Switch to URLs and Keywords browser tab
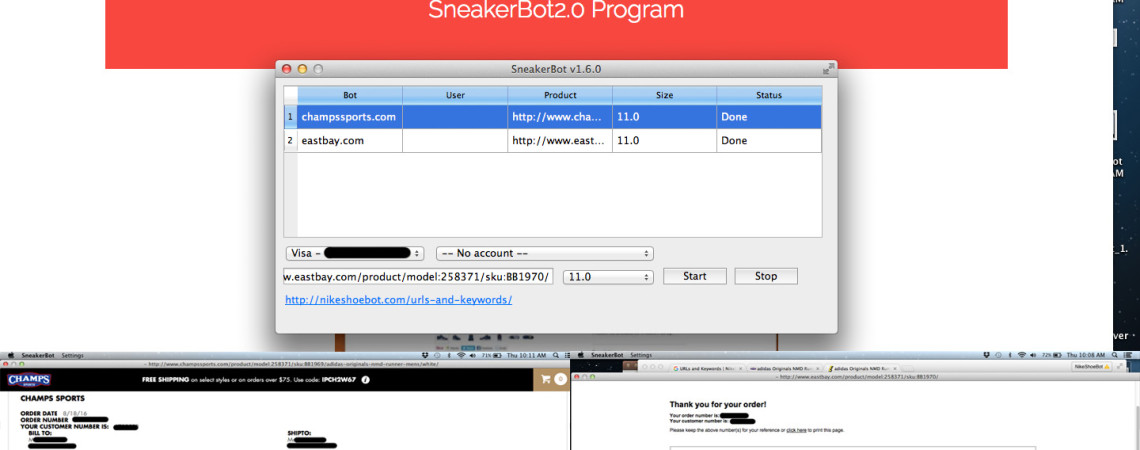 point(705,368)
